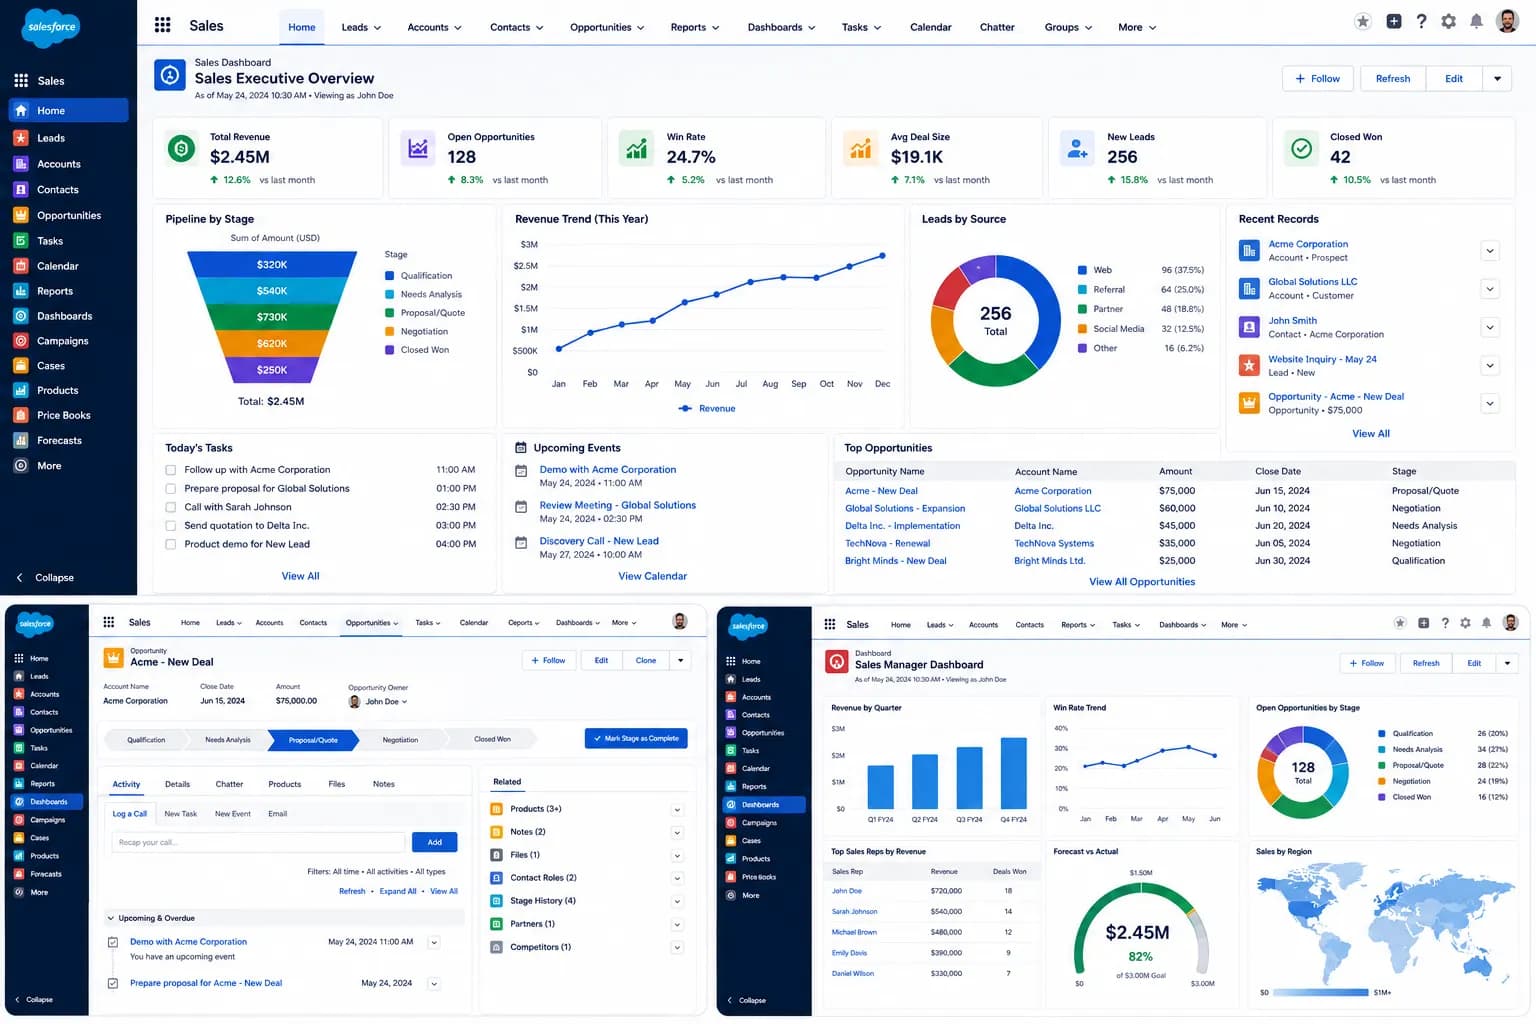Screen dimensions: 1536x1024
Task: Open global actions plus icon in Sales Executive Overview header
Action: pos(1393,21)
